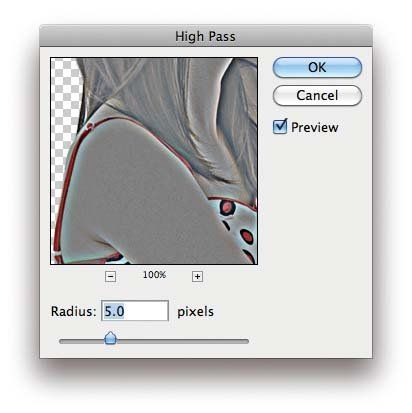Click the upper red dot in preview
412x413 pixels.
click(x=228, y=208)
